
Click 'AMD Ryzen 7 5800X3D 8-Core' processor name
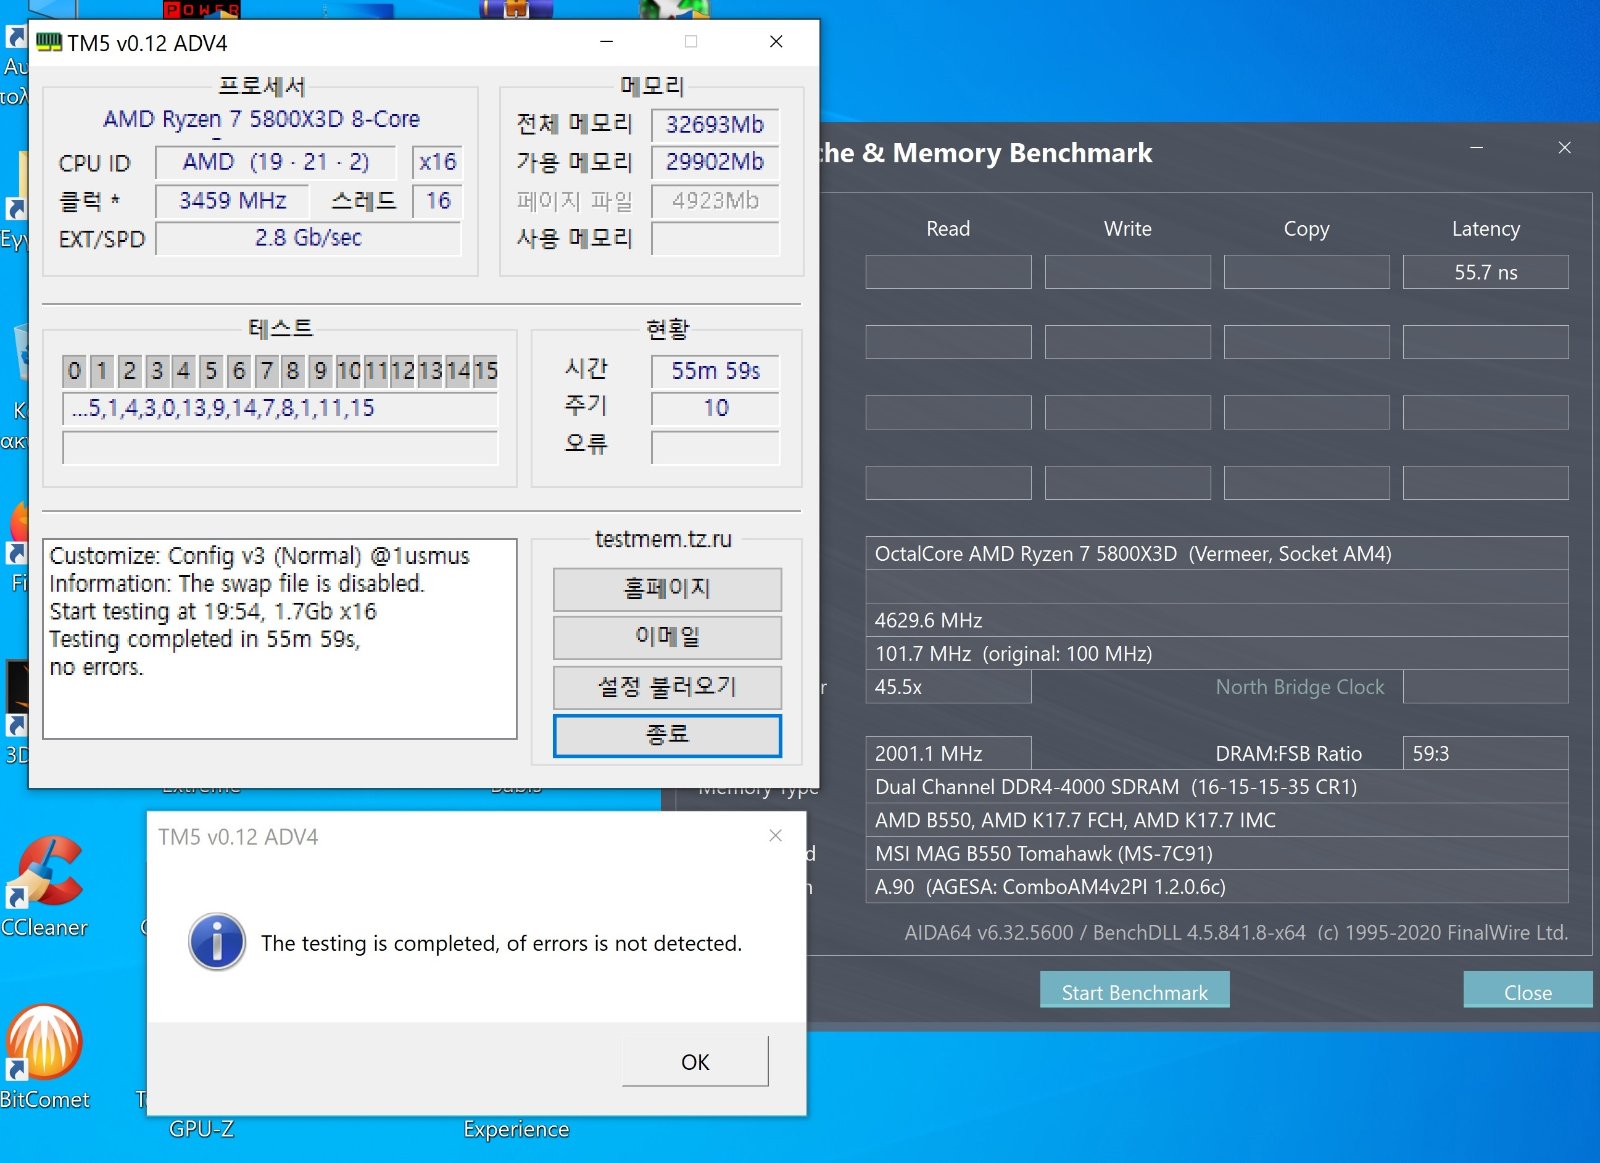262,119
